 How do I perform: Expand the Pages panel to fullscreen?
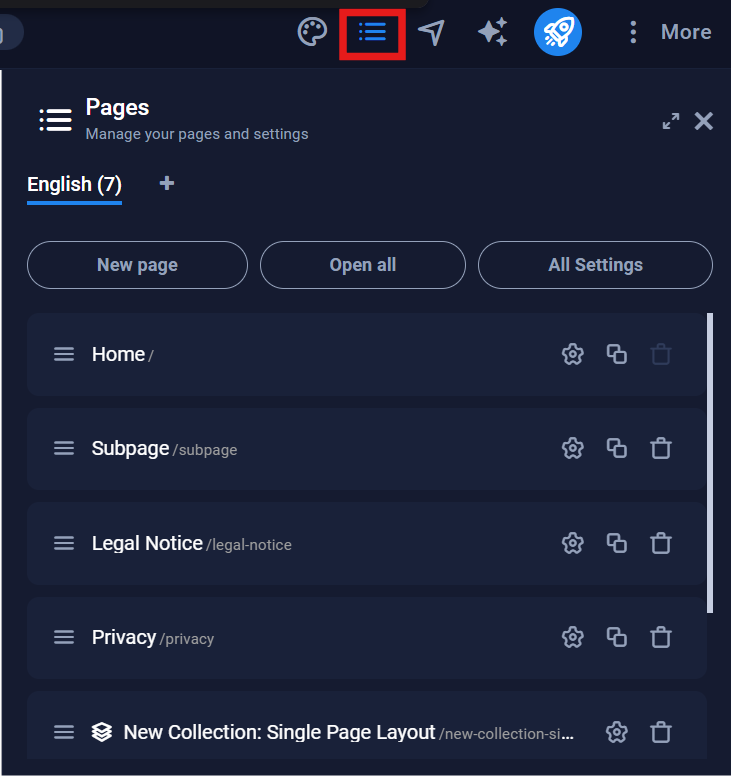671,121
